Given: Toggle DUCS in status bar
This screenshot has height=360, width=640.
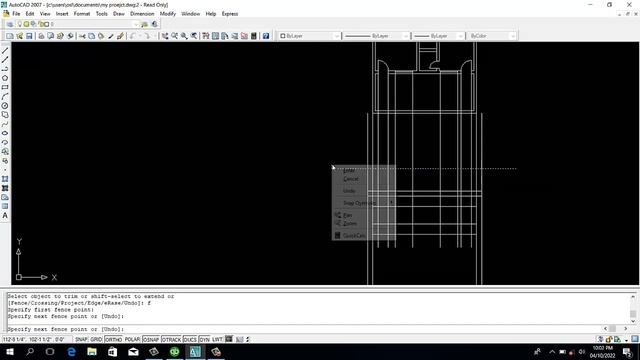Looking at the screenshot, I should [x=190, y=339].
